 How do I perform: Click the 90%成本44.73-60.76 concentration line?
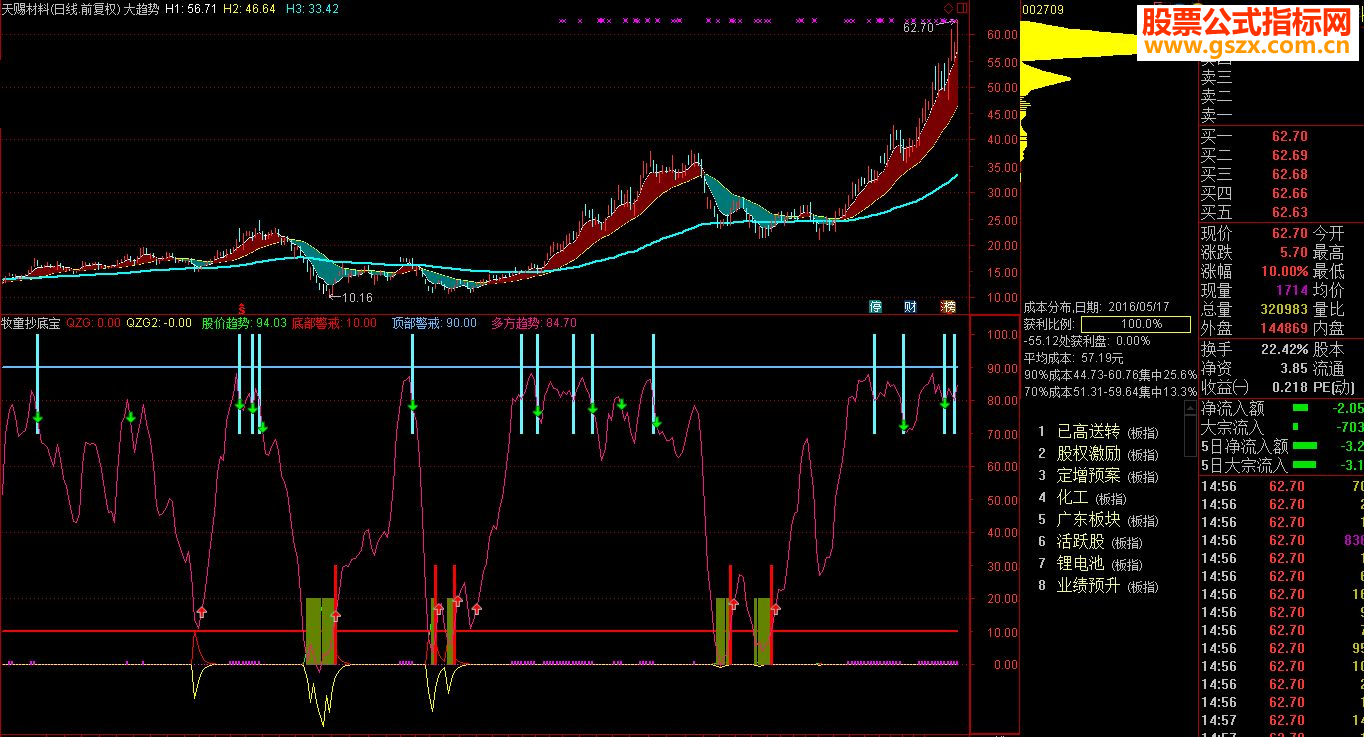tap(1110, 374)
